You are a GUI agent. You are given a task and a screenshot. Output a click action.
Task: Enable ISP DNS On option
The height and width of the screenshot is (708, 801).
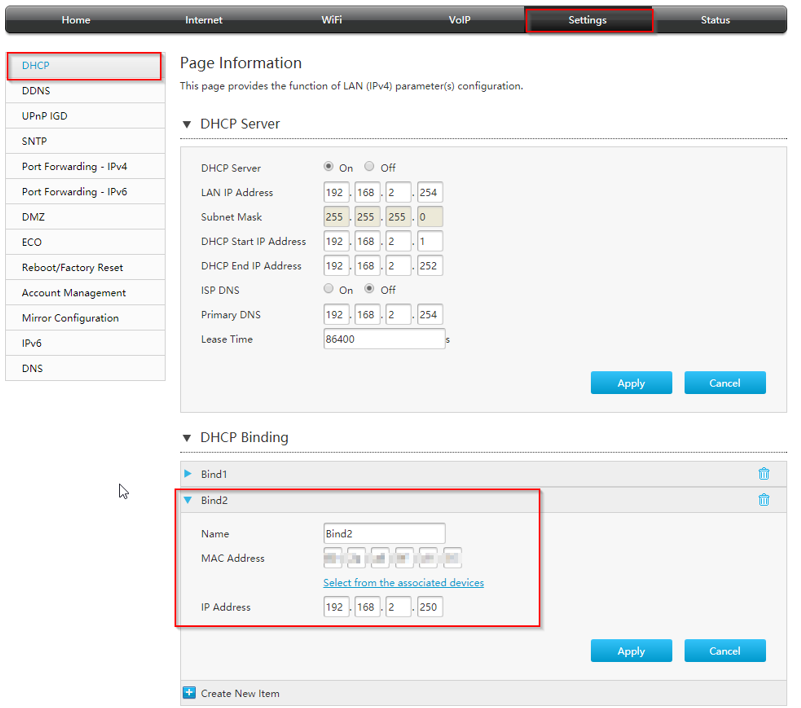pos(329,289)
